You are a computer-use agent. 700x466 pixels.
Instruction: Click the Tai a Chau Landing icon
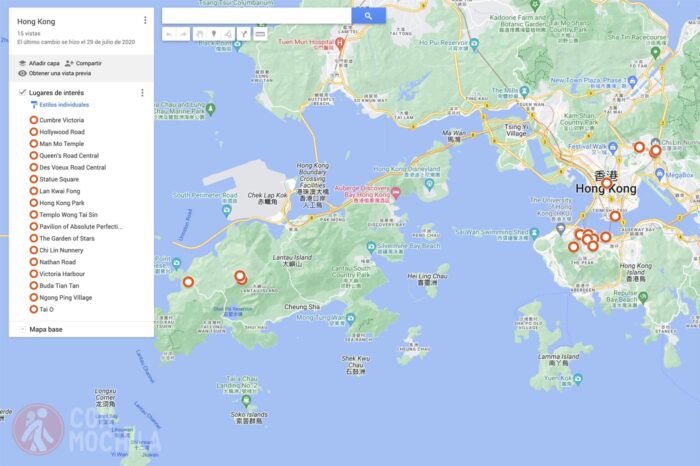(246, 399)
